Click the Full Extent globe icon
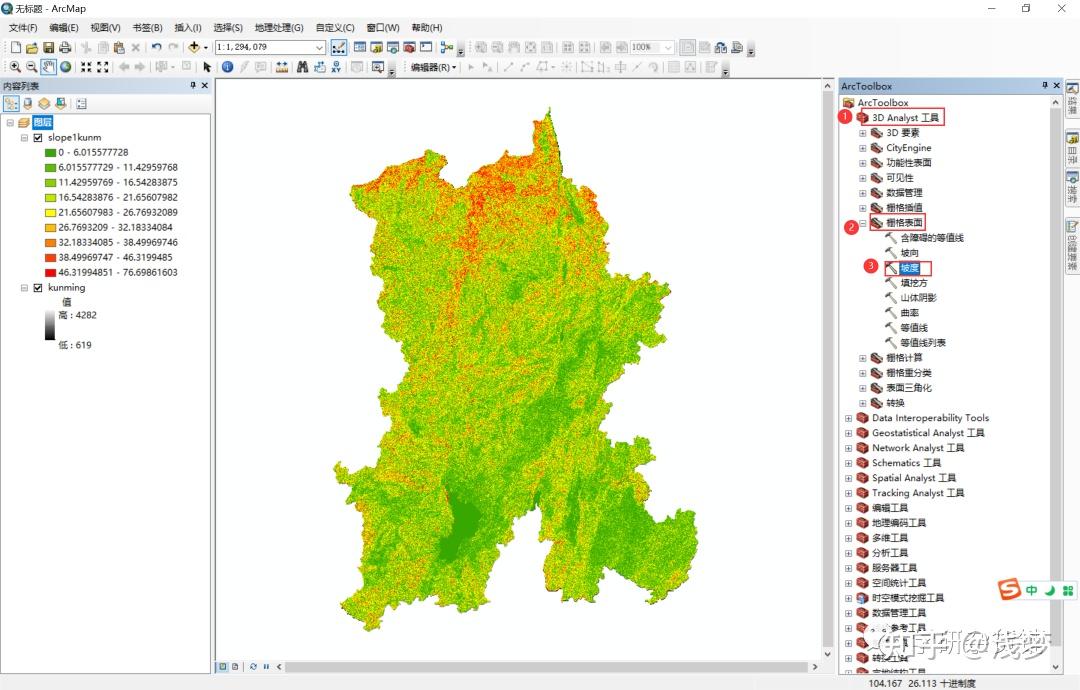The image size is (1080, 690). coord(63,67)
